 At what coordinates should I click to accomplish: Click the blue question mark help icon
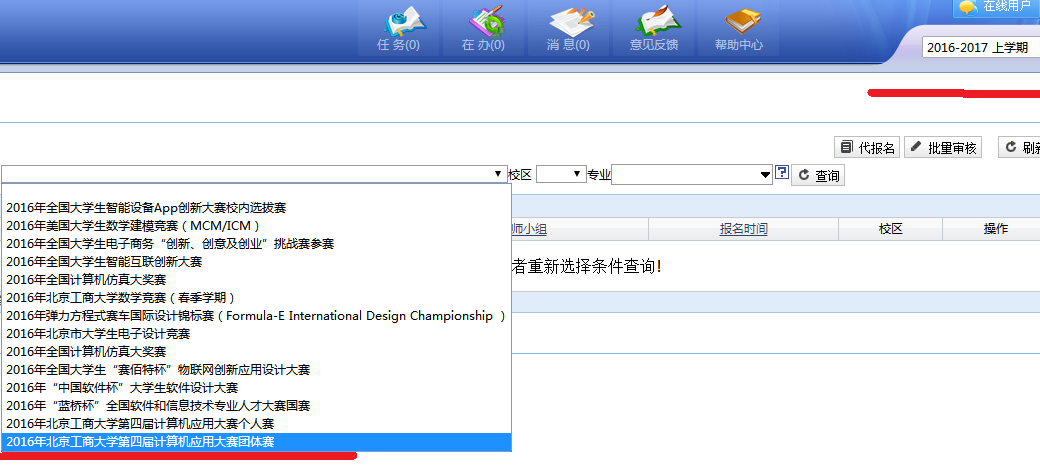[x=782, y=173]
